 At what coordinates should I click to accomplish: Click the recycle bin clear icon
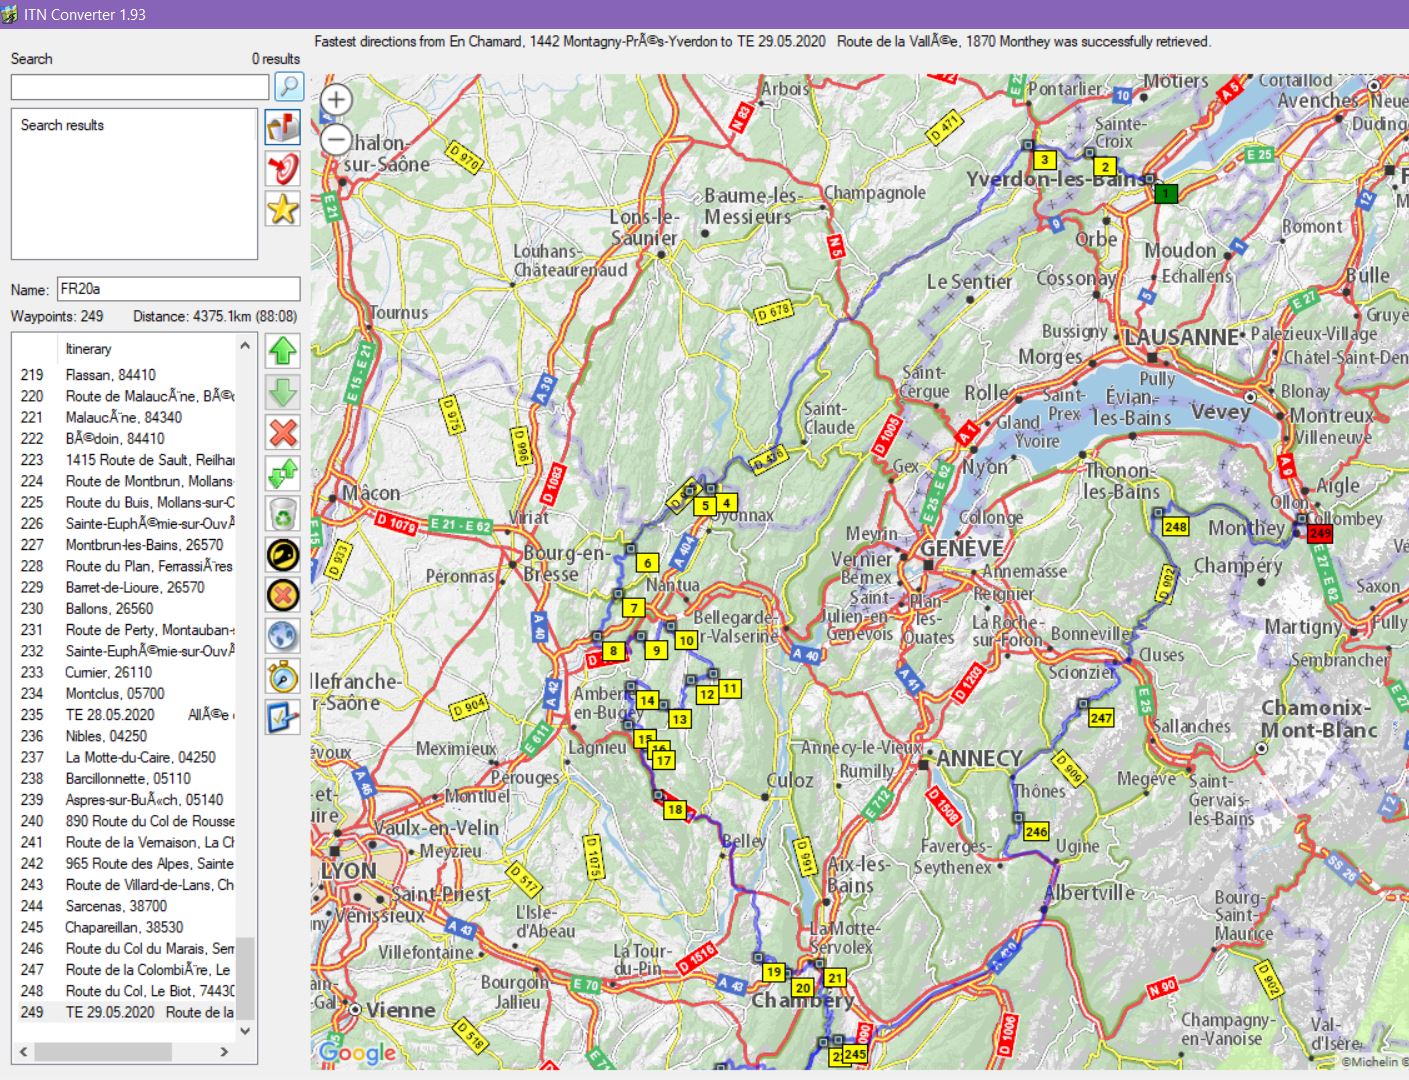click(283, 514)
